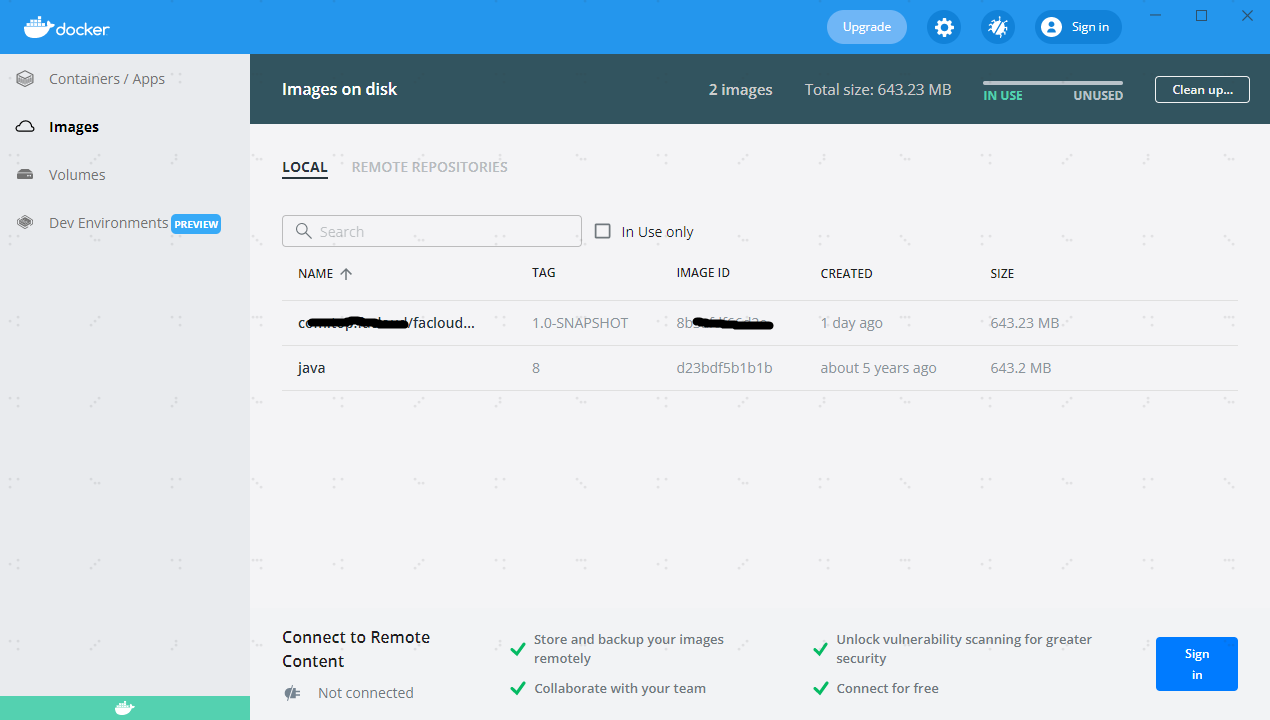
Task: Click image ID d23bdf5b1b1b
Action: [x=725, y=368]
